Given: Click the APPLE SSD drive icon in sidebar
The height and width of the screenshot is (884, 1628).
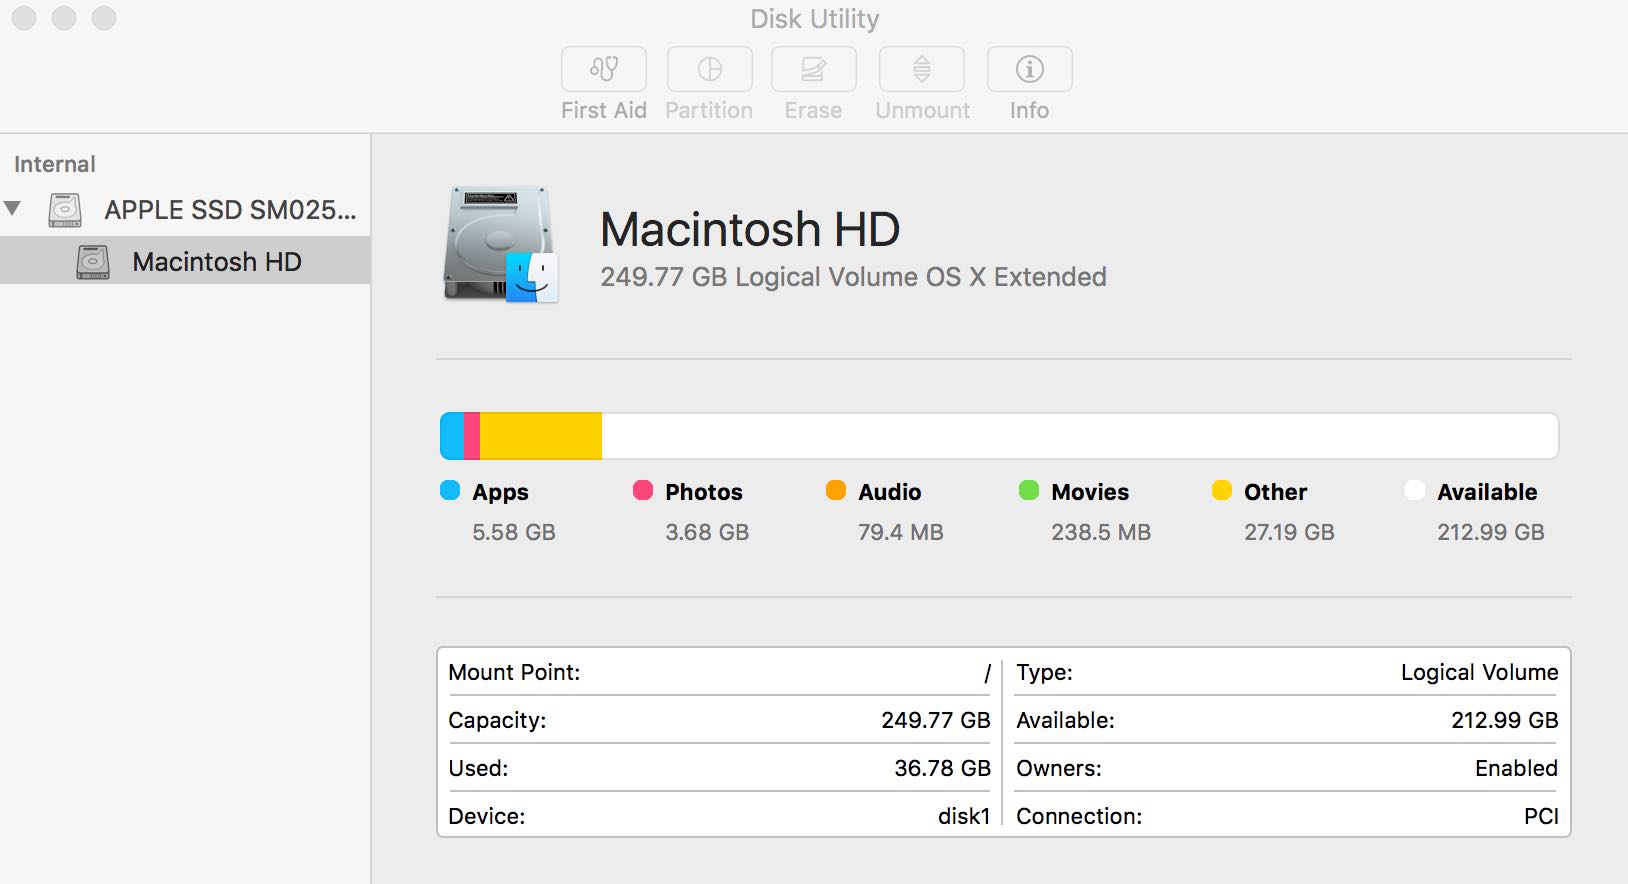Looking at the screenshot, I should click(66, 210).
